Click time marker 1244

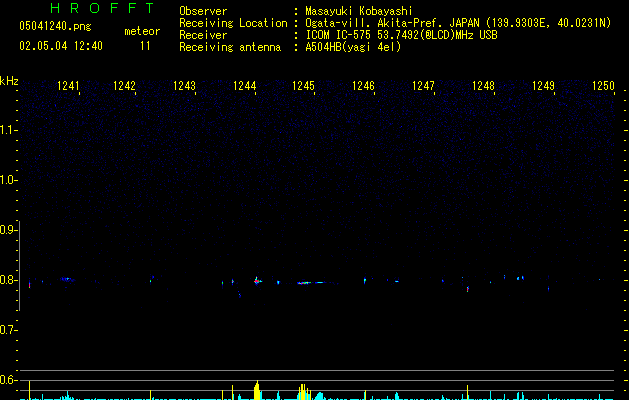[244, 86]
